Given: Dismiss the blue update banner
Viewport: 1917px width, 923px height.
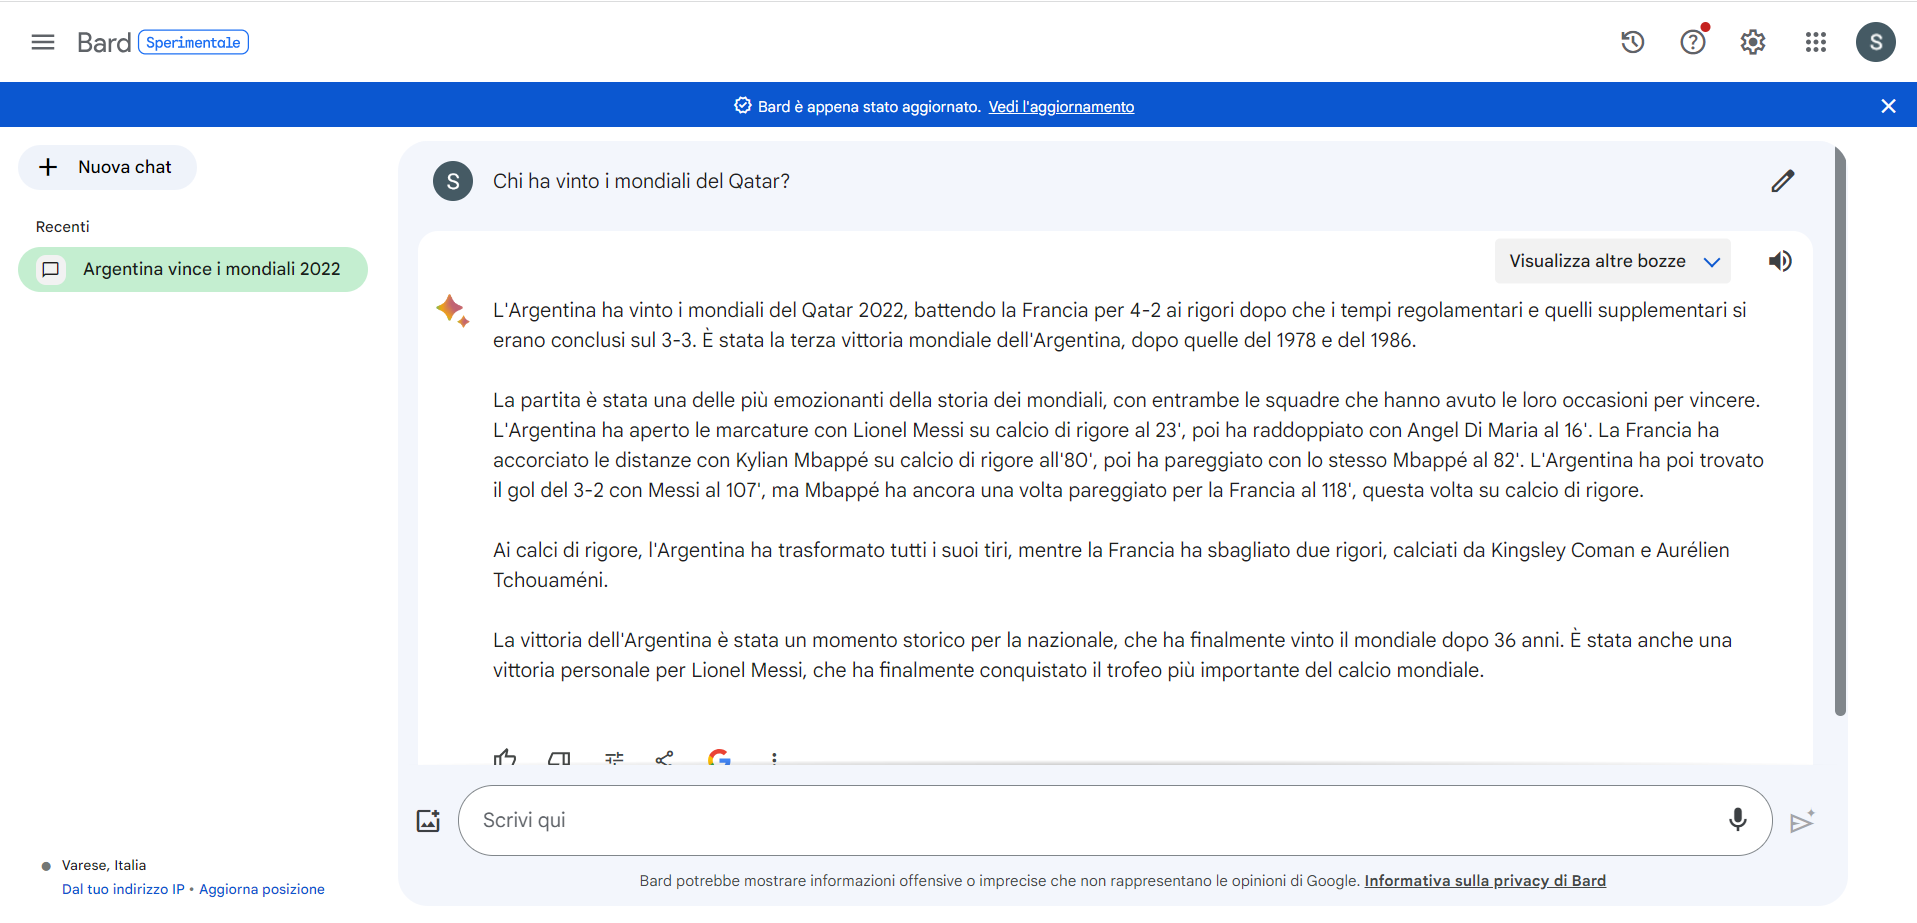Looking at the screenshot, I should click(1888, 106).
